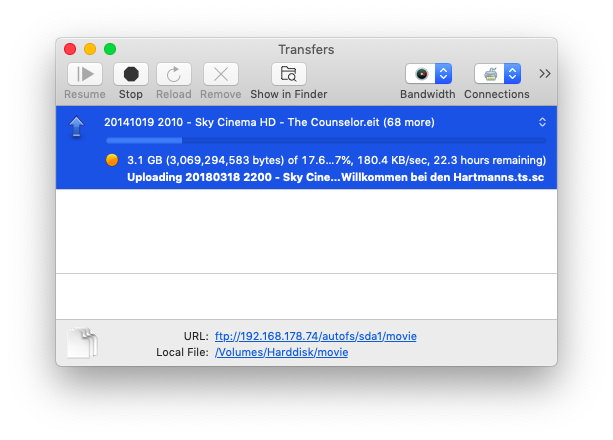Open the ftp://192.168.178.74 URL link
Image resolution: width=613 pixels, height=440 pixels.
[315, 336]
